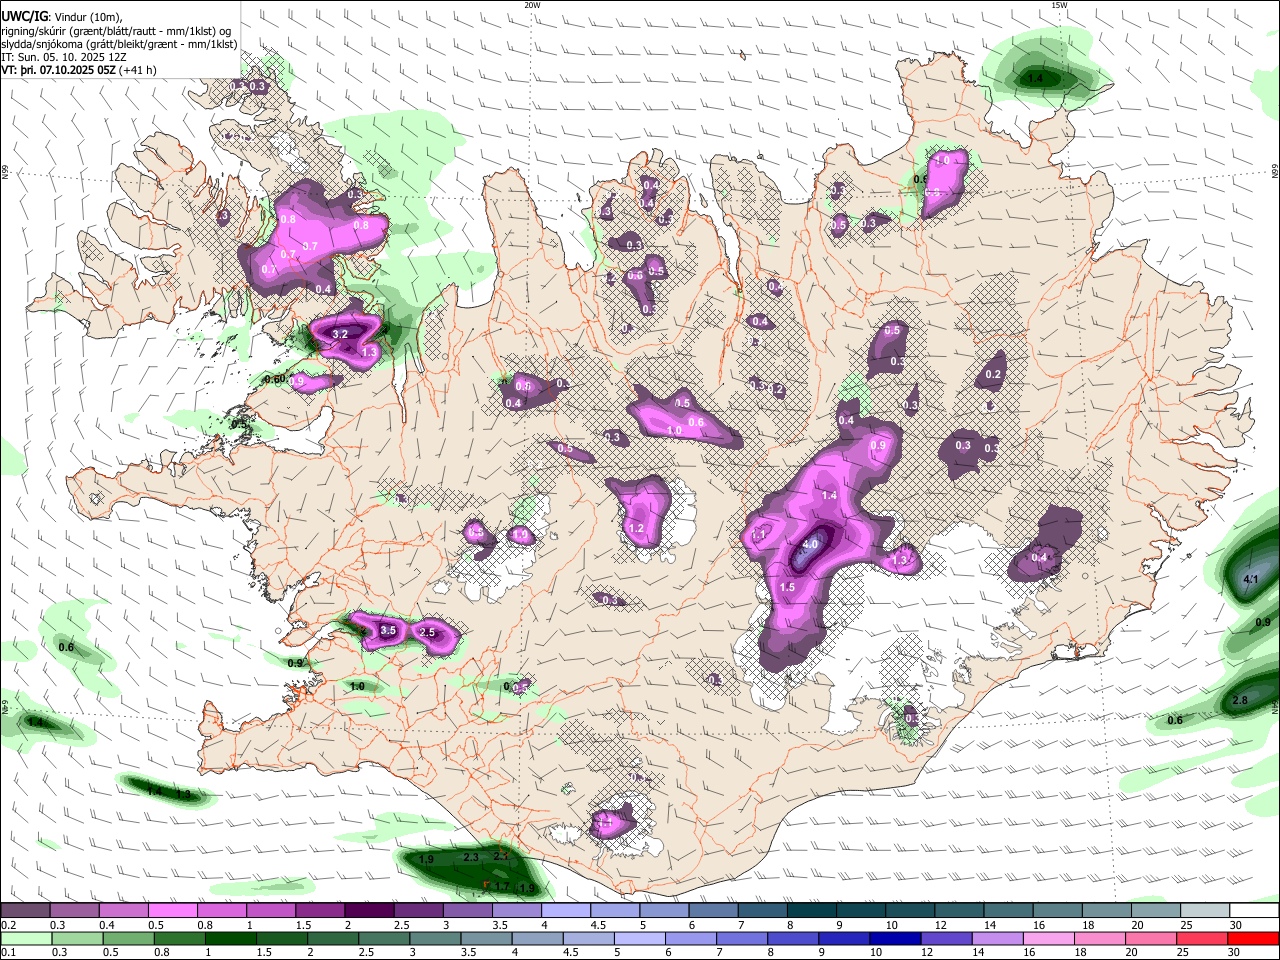This screenshot has width=1280, height=960.
Task: Click the "3.5" snowfall label in southwest Iceland
Action: pyautogui.click(x=389, y=631)
